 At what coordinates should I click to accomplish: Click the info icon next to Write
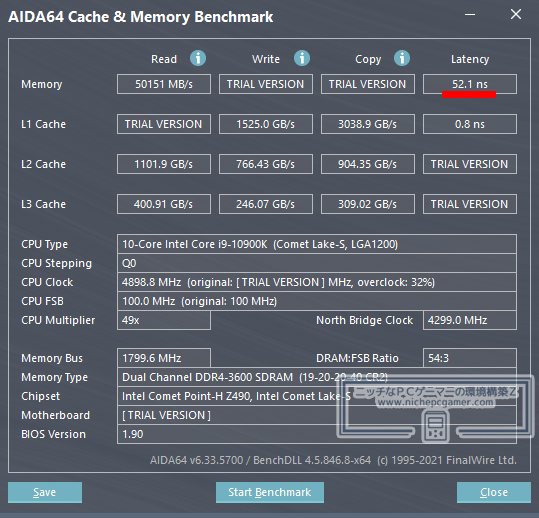302,58
